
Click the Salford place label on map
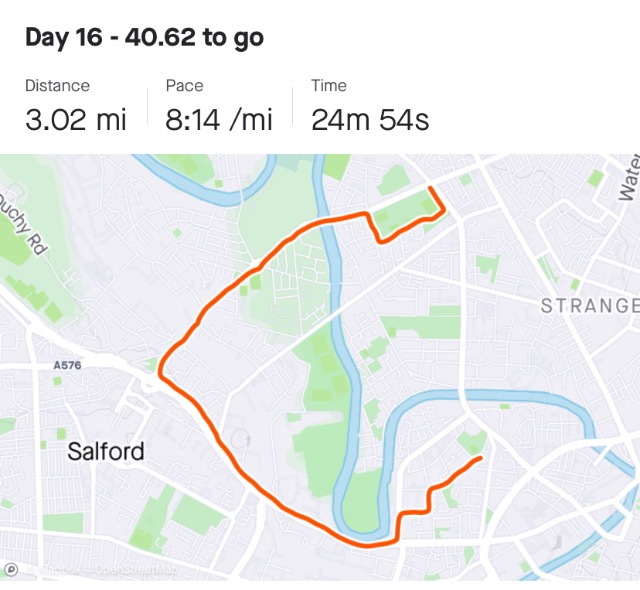[106, 451]
